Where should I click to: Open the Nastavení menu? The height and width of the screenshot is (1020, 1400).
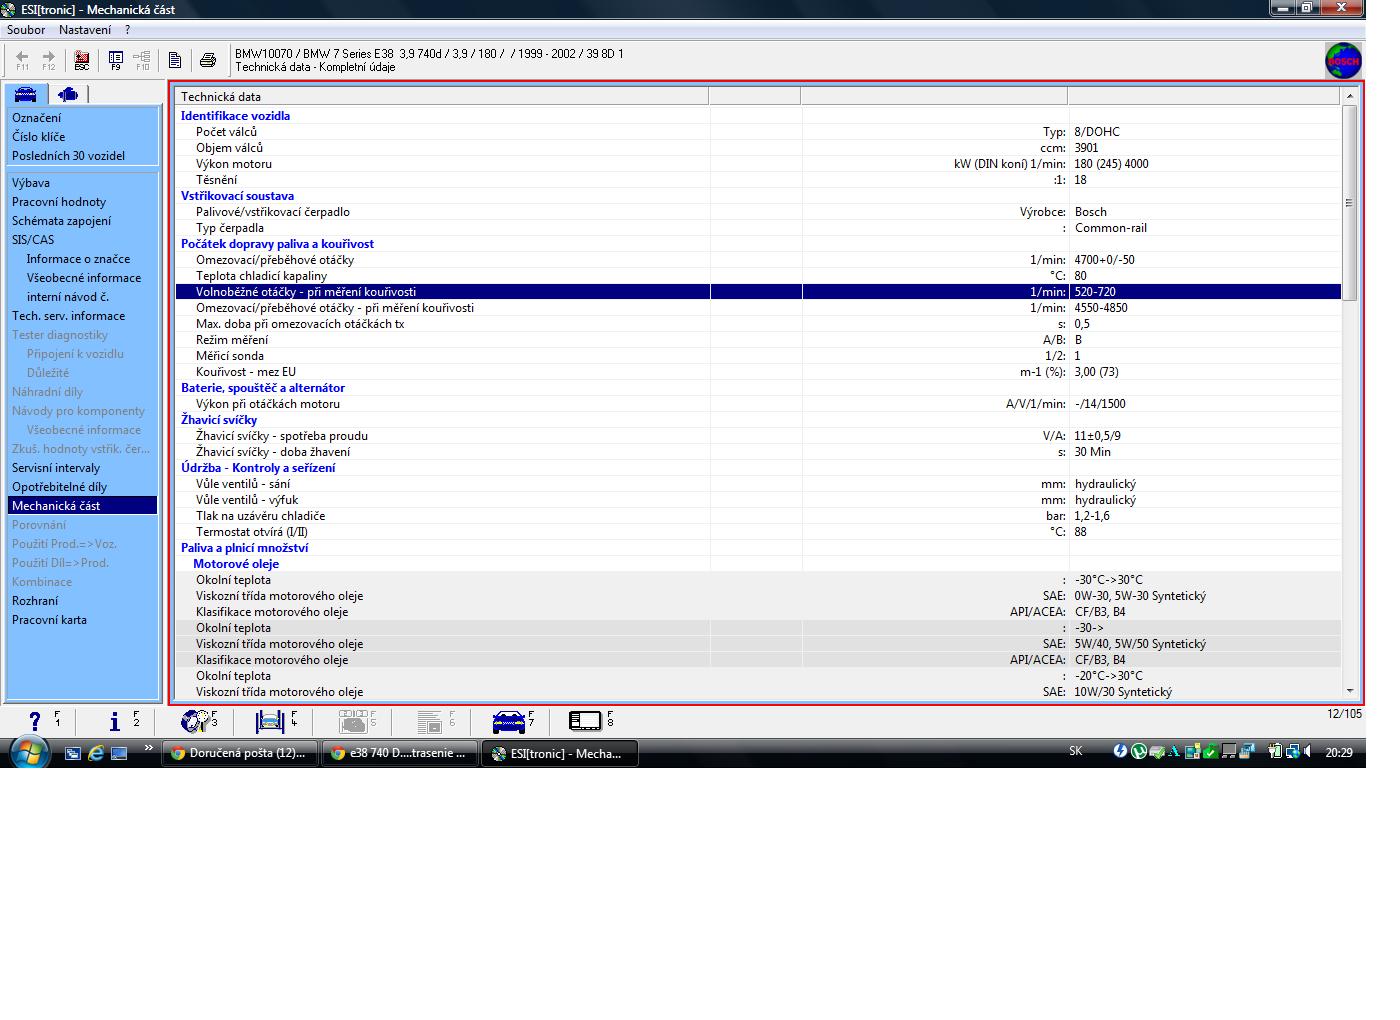click(85, 30)
